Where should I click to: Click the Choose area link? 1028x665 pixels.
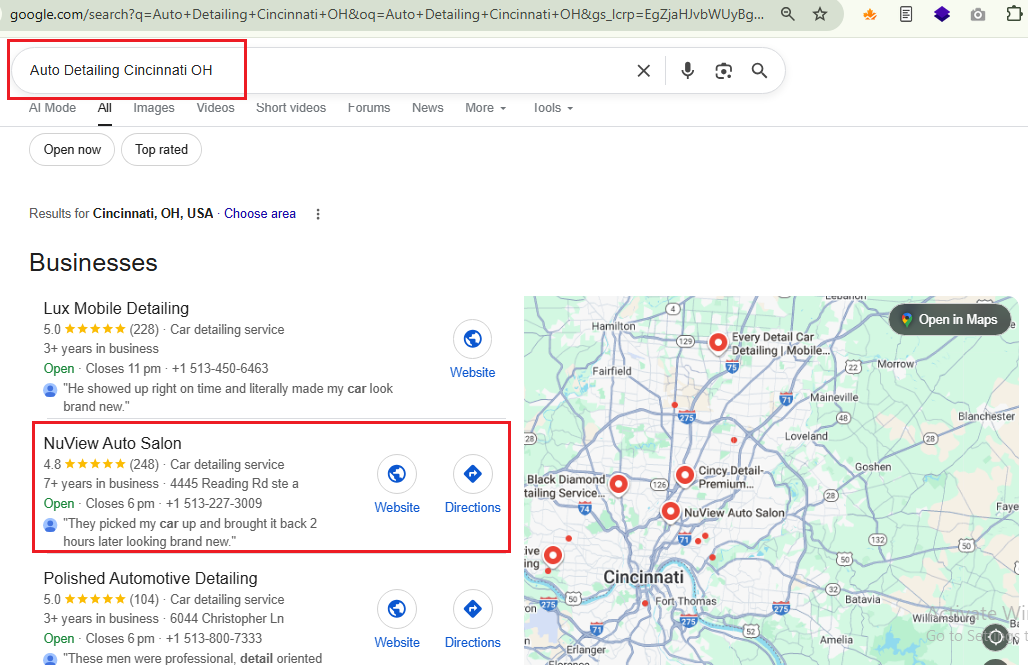(x=260, y=214)
